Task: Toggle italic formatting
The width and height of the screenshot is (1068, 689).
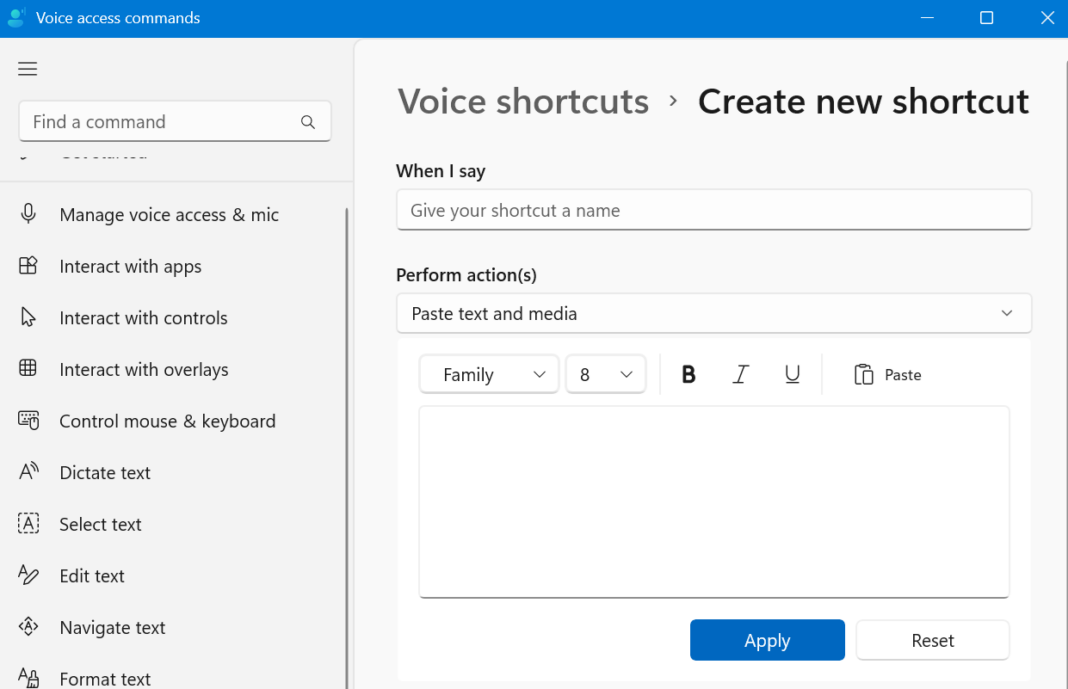Action: tap(741, 374)
